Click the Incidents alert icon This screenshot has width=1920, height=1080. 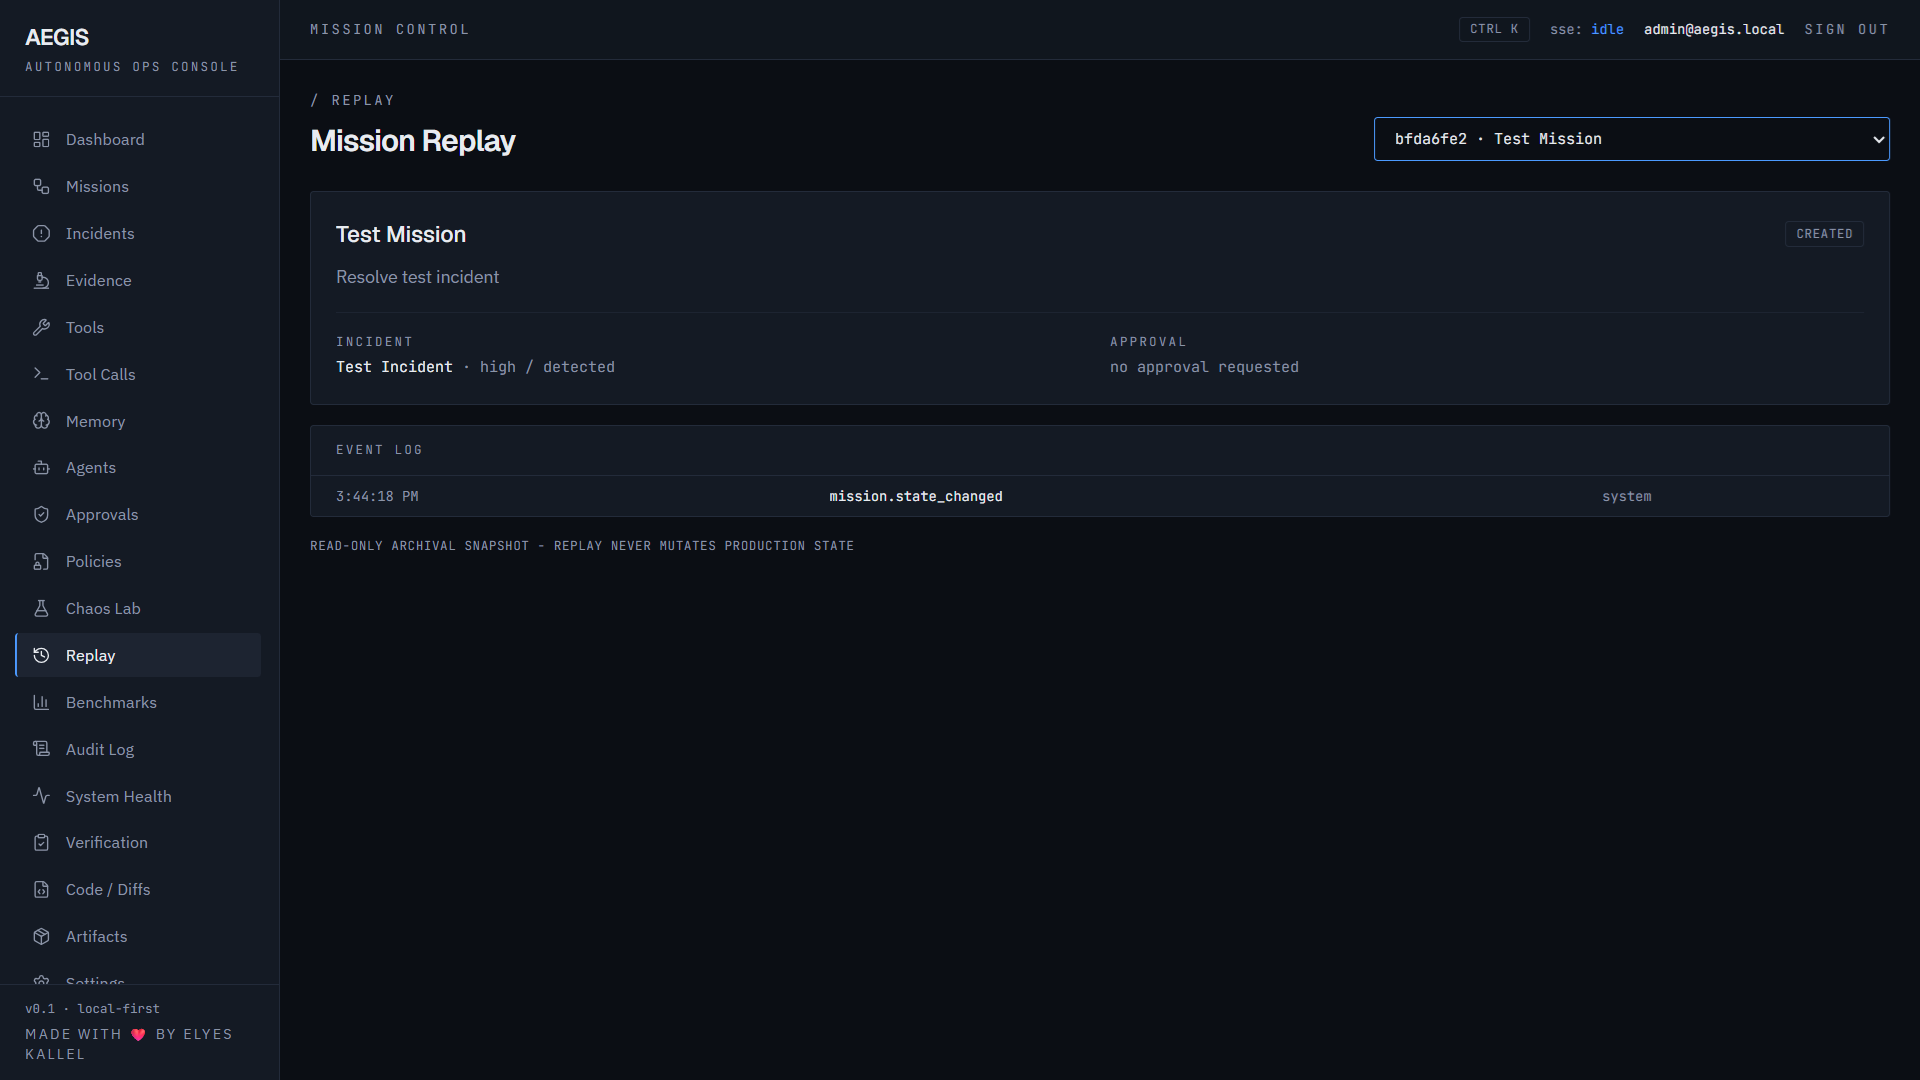(41, 234)
